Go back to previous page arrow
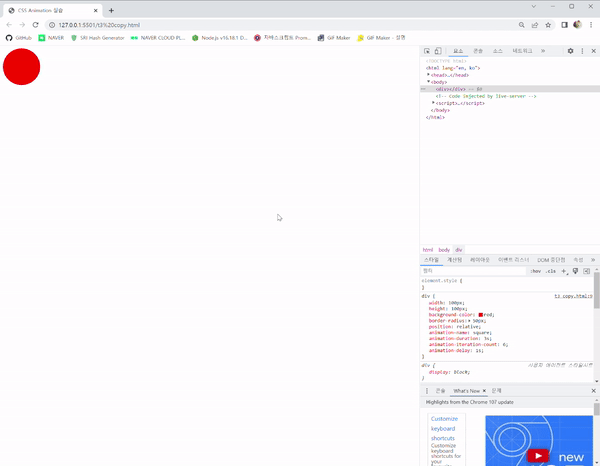 click(x=9, y=25)
